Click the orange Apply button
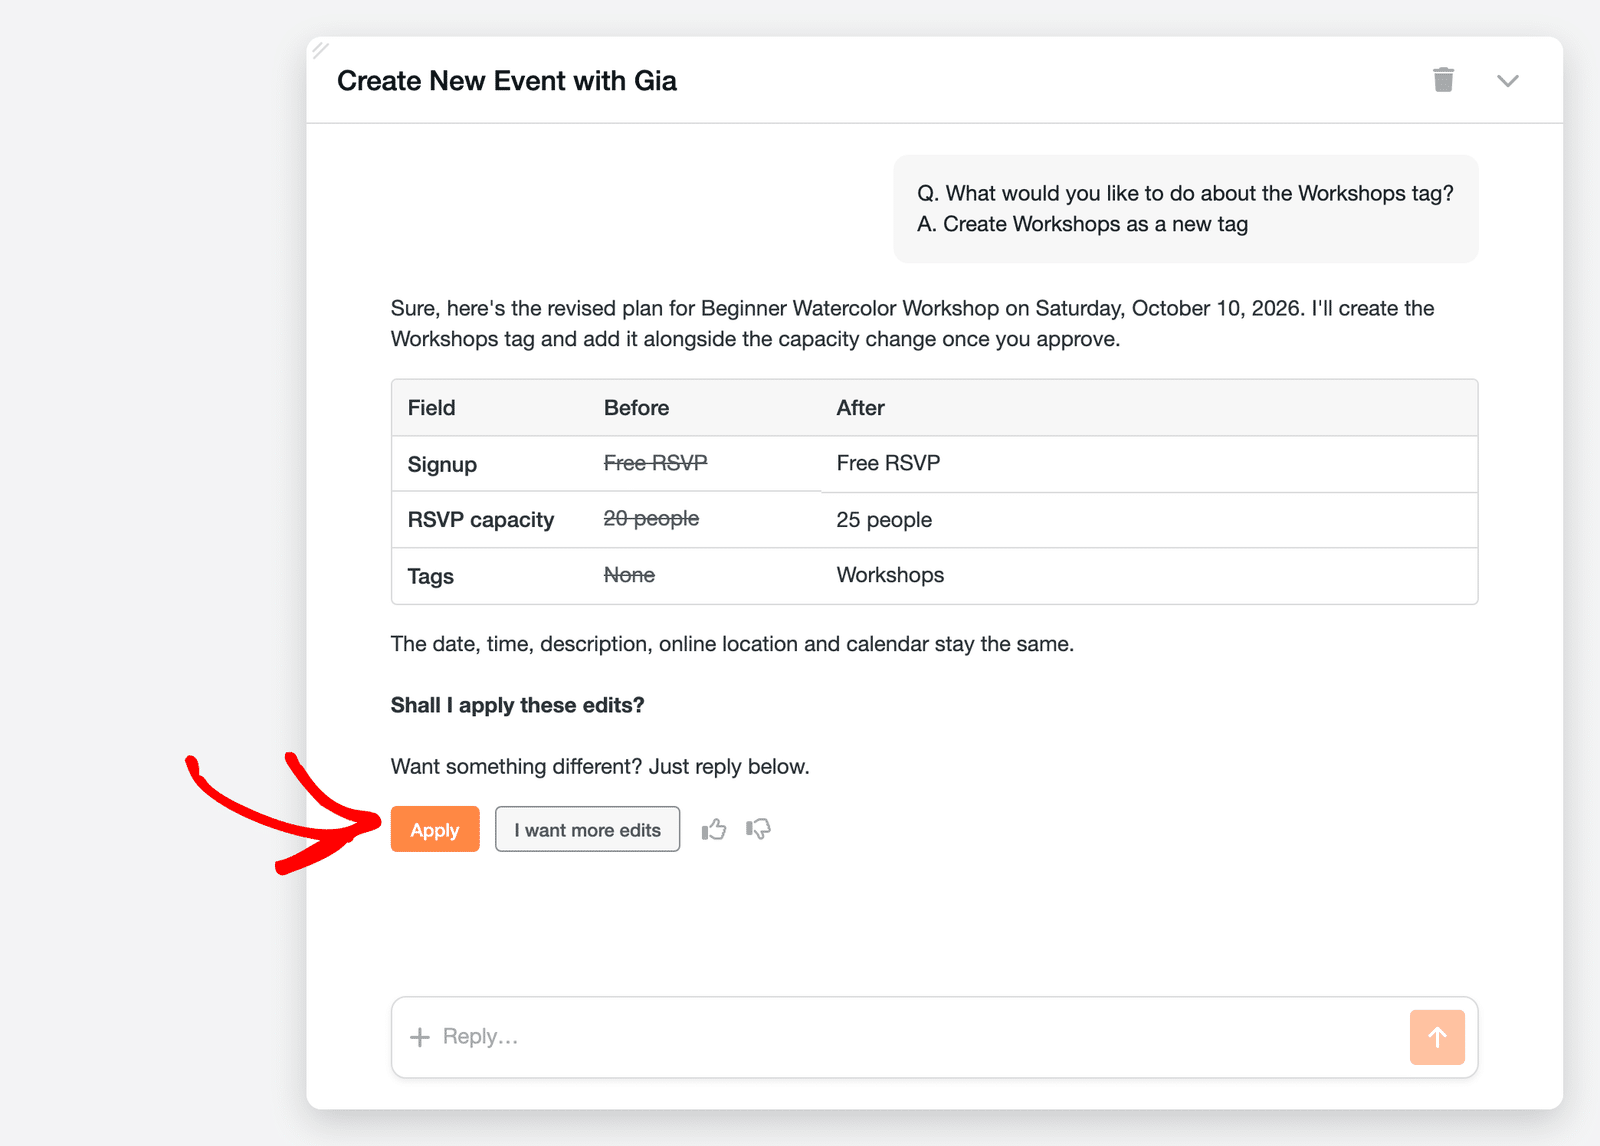The width and height of the screenshot is (1600, 1146). [435, 829]
